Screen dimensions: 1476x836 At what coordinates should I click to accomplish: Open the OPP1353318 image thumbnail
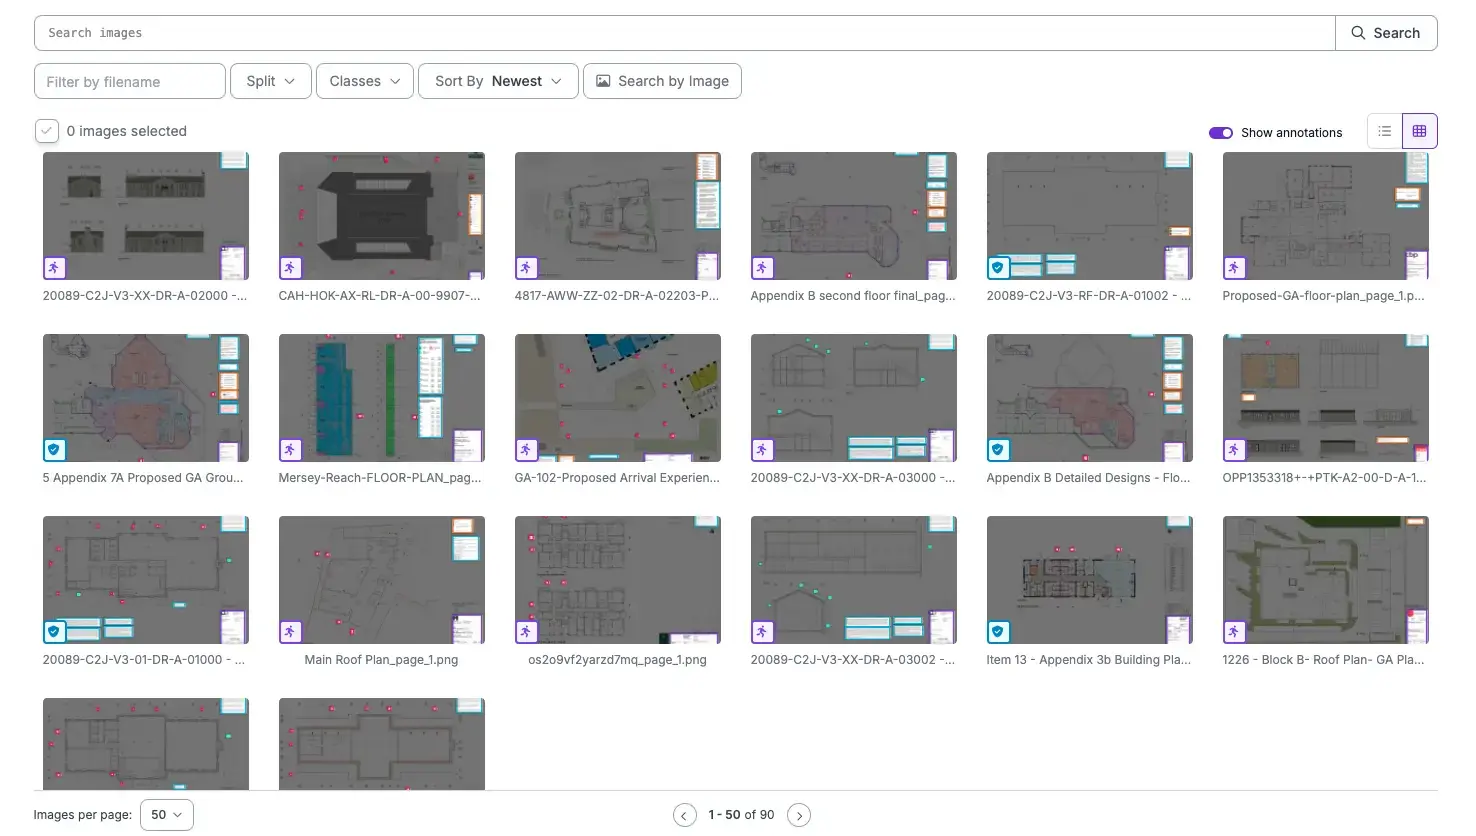[1326, 398]
